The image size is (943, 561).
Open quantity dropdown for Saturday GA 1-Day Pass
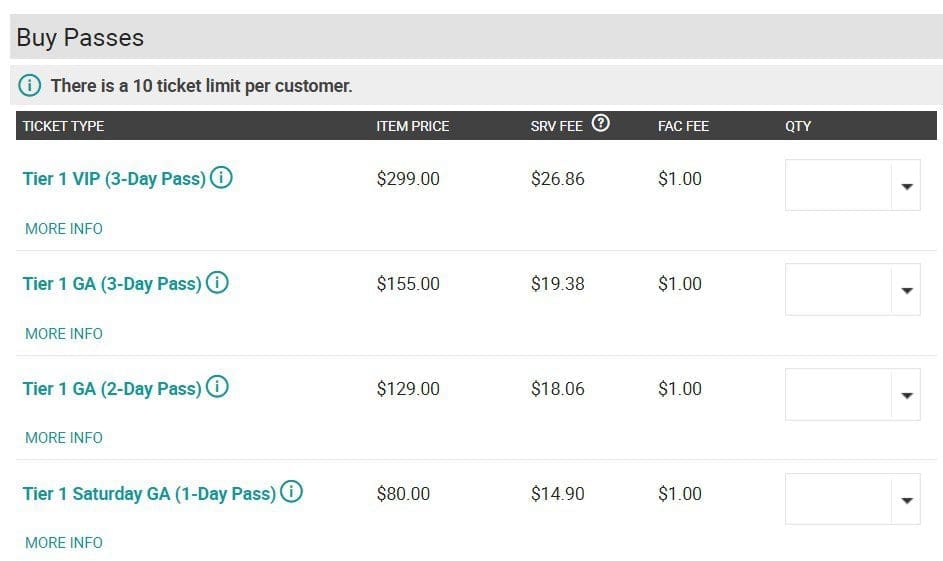pos(852,499)
